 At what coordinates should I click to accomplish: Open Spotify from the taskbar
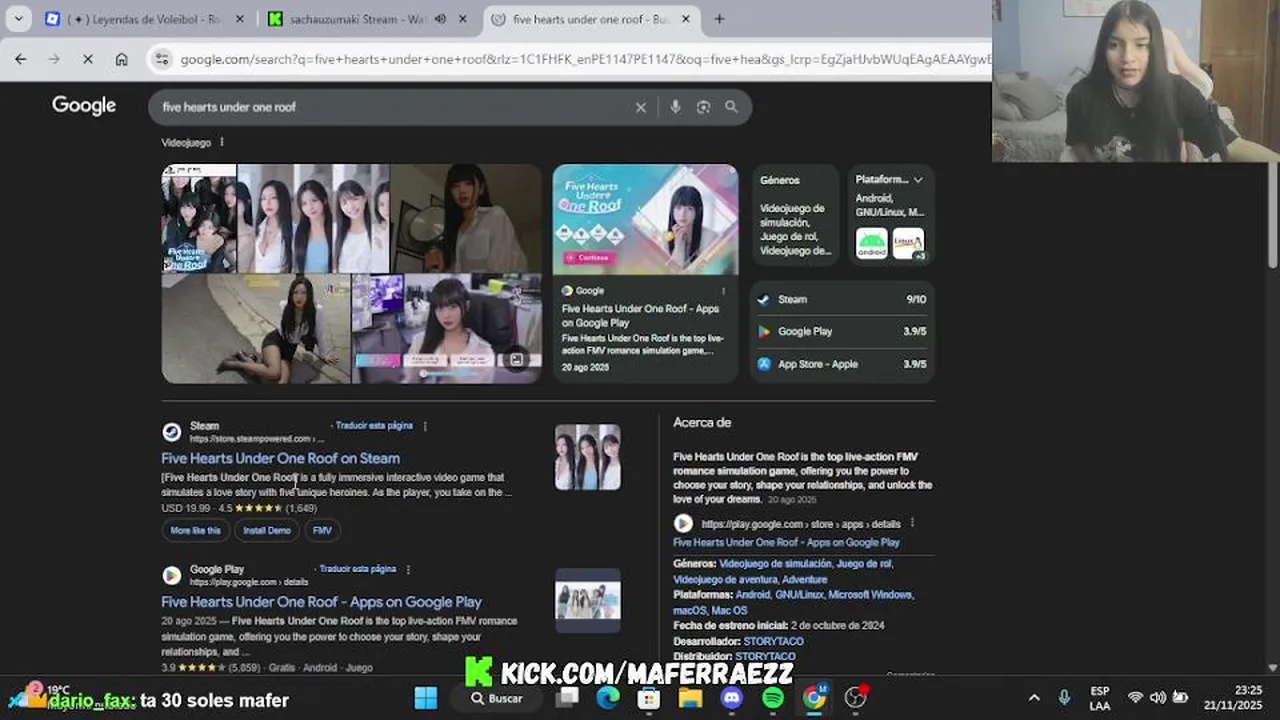pos(773,698)
